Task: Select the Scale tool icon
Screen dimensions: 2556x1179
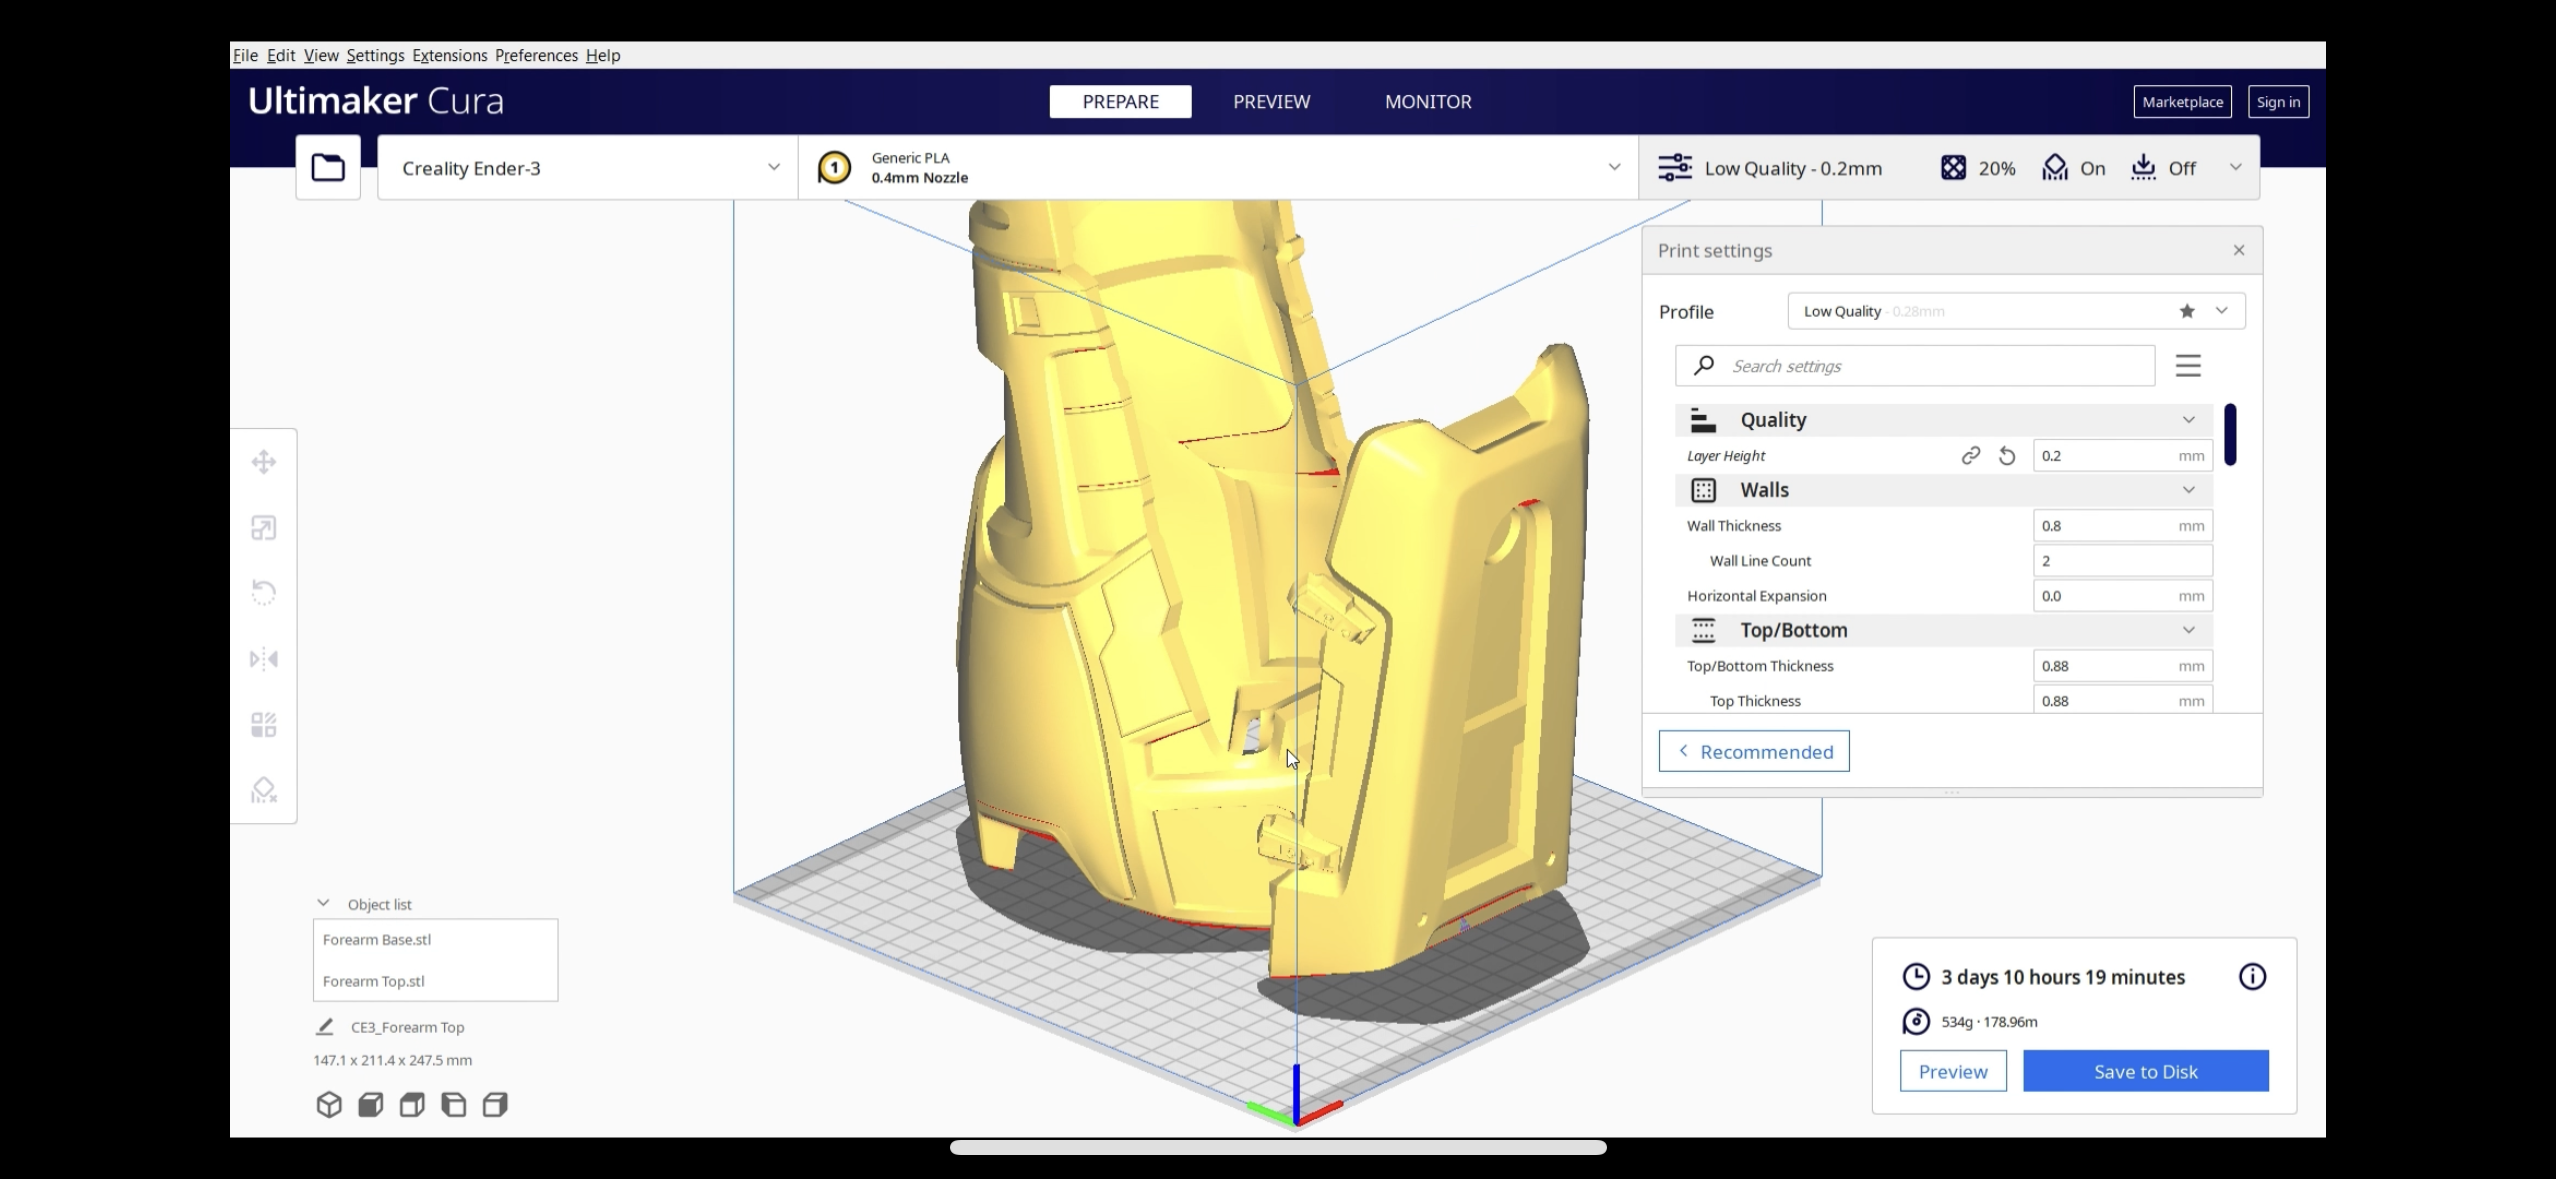Action: pos(264,528)
